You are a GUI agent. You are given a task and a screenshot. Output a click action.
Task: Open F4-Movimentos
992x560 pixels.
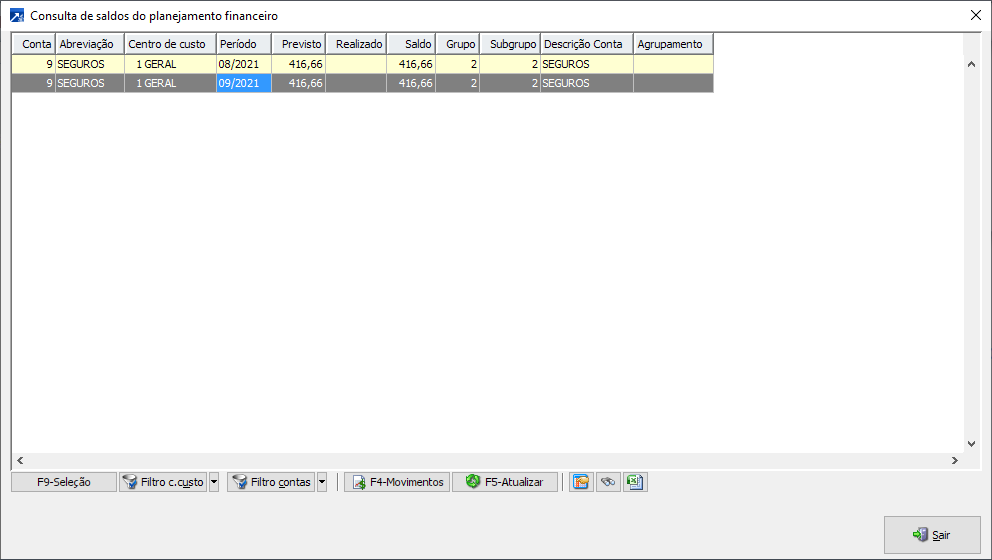(397, 482)
